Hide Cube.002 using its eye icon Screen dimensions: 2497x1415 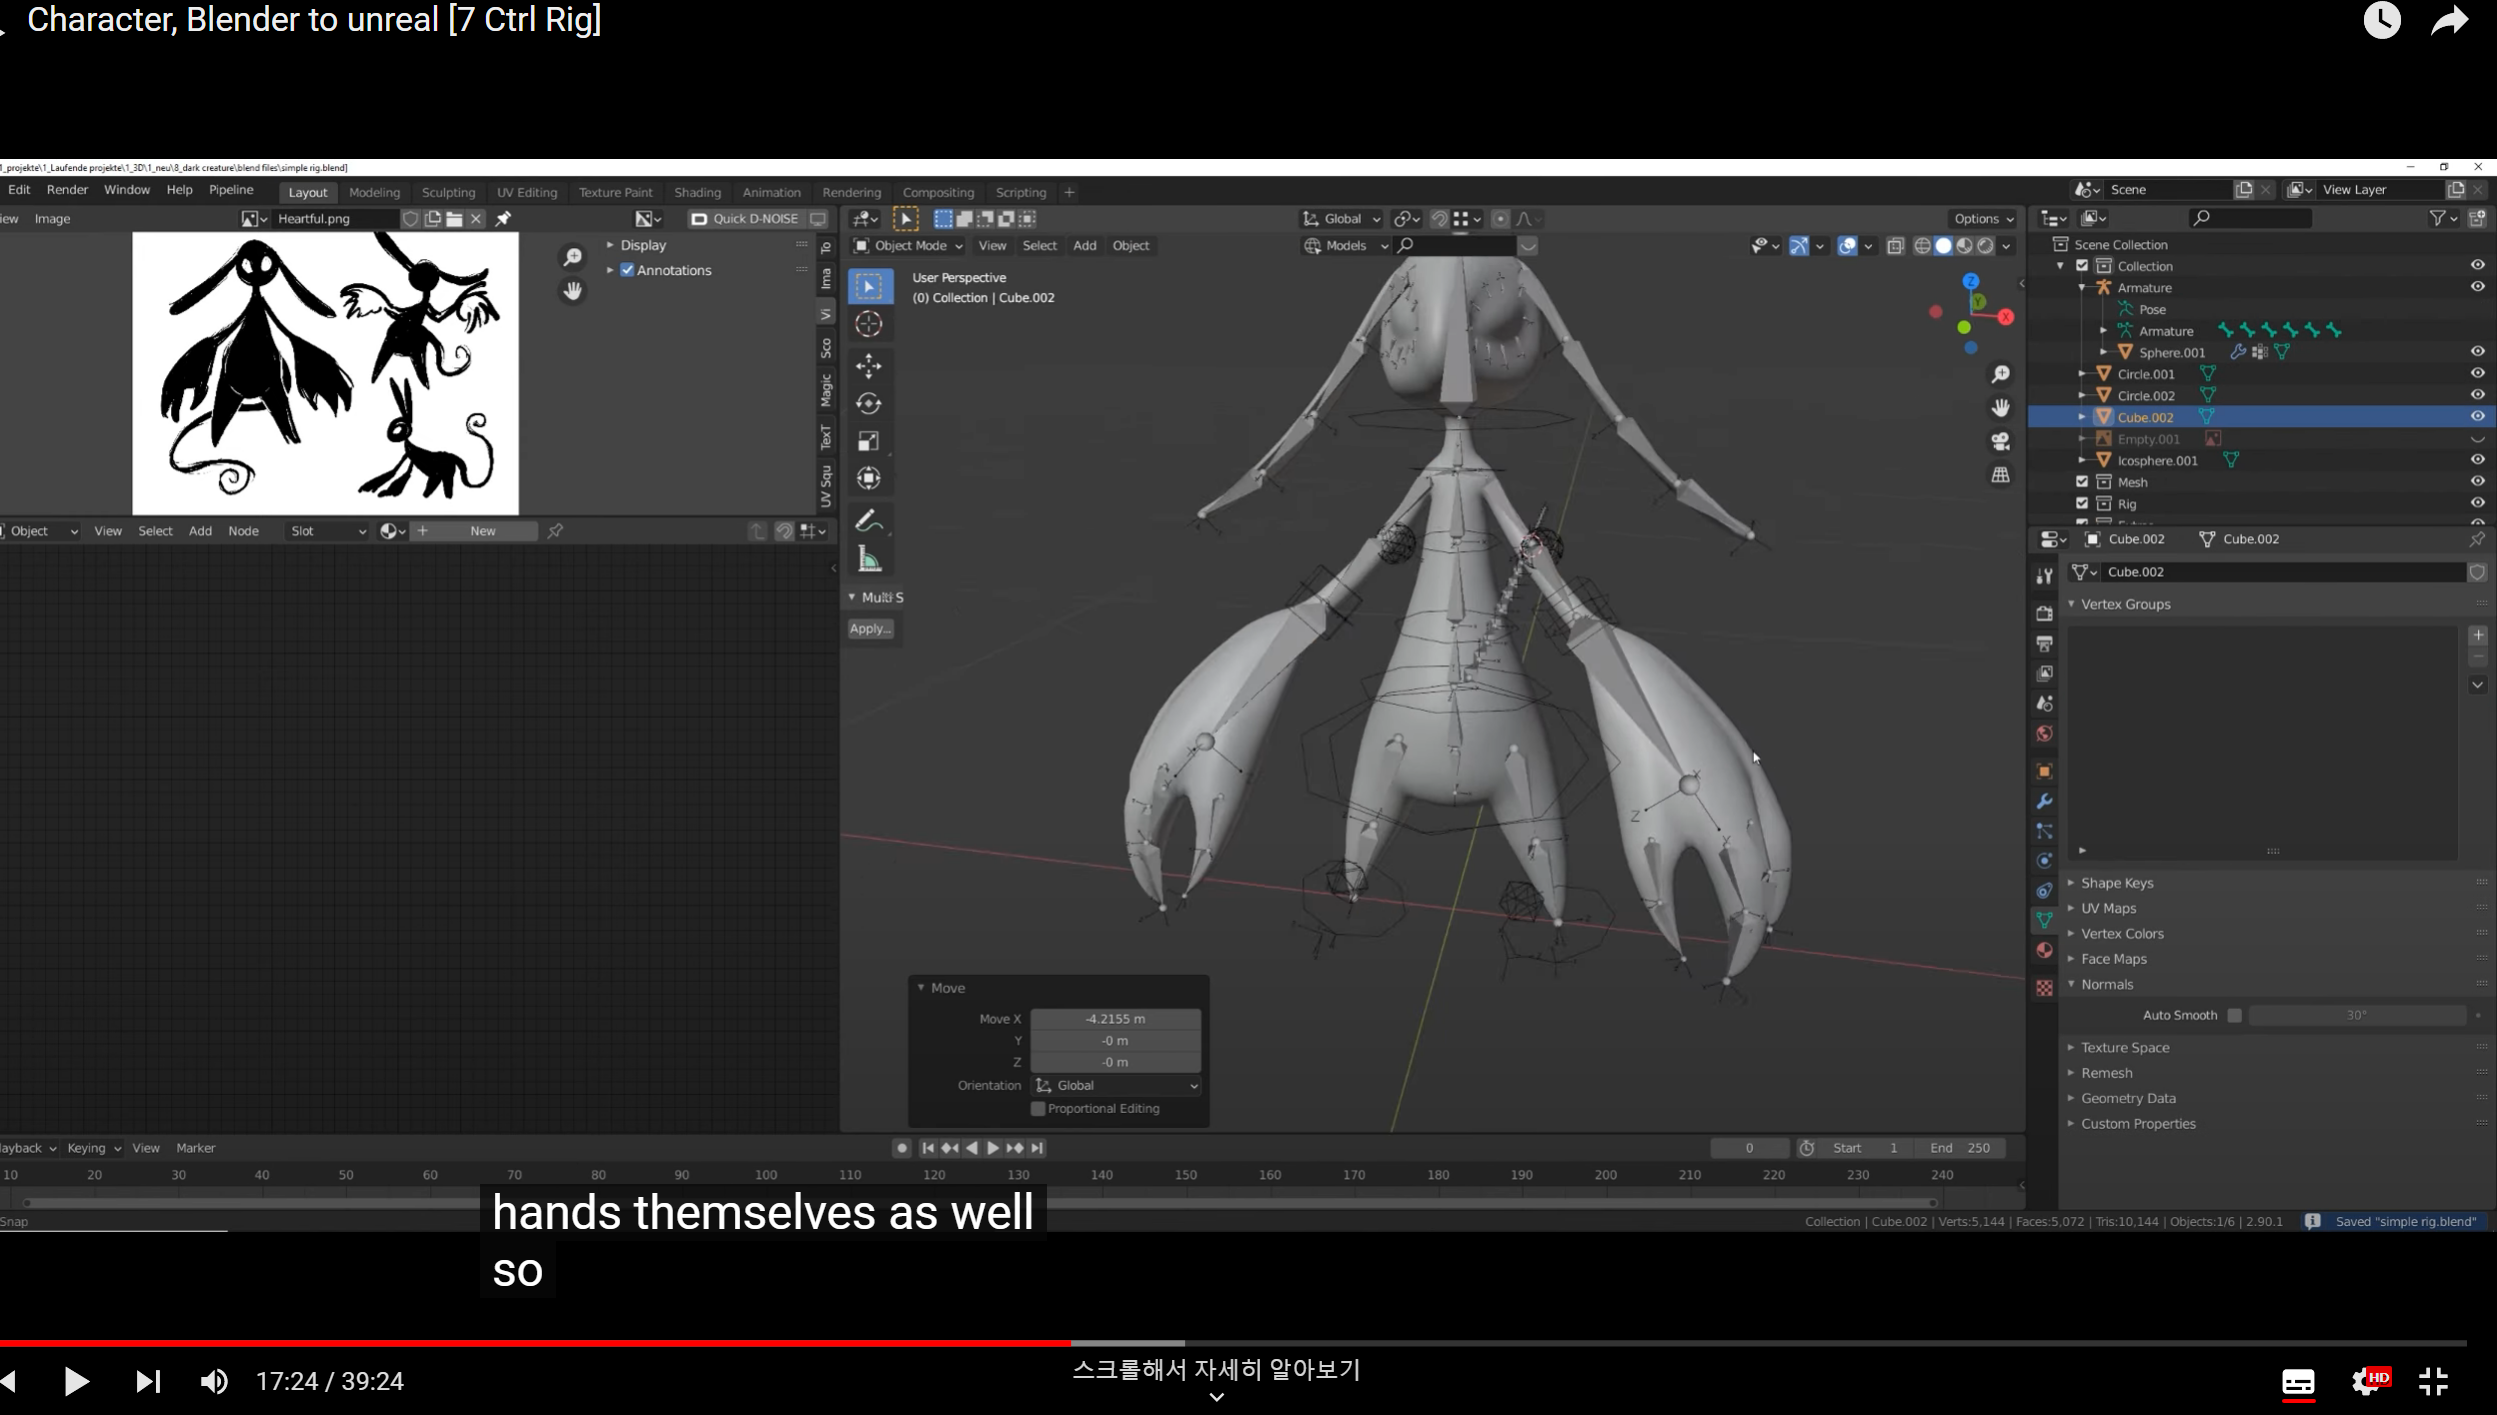point(2477,417)
